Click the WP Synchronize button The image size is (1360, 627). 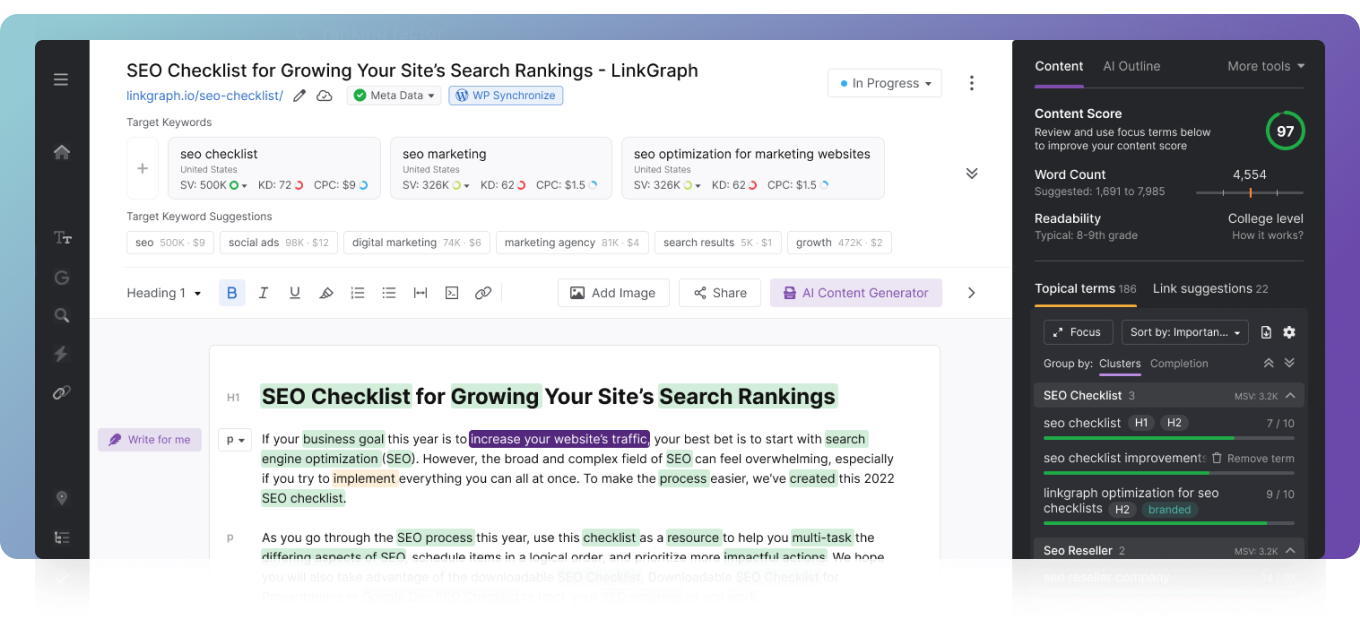click(506, 96)
